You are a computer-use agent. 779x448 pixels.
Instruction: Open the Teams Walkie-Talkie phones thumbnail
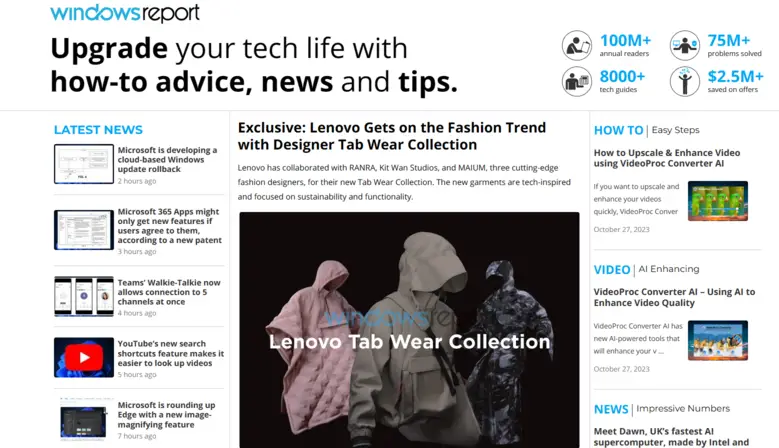[x=84, y=297]
